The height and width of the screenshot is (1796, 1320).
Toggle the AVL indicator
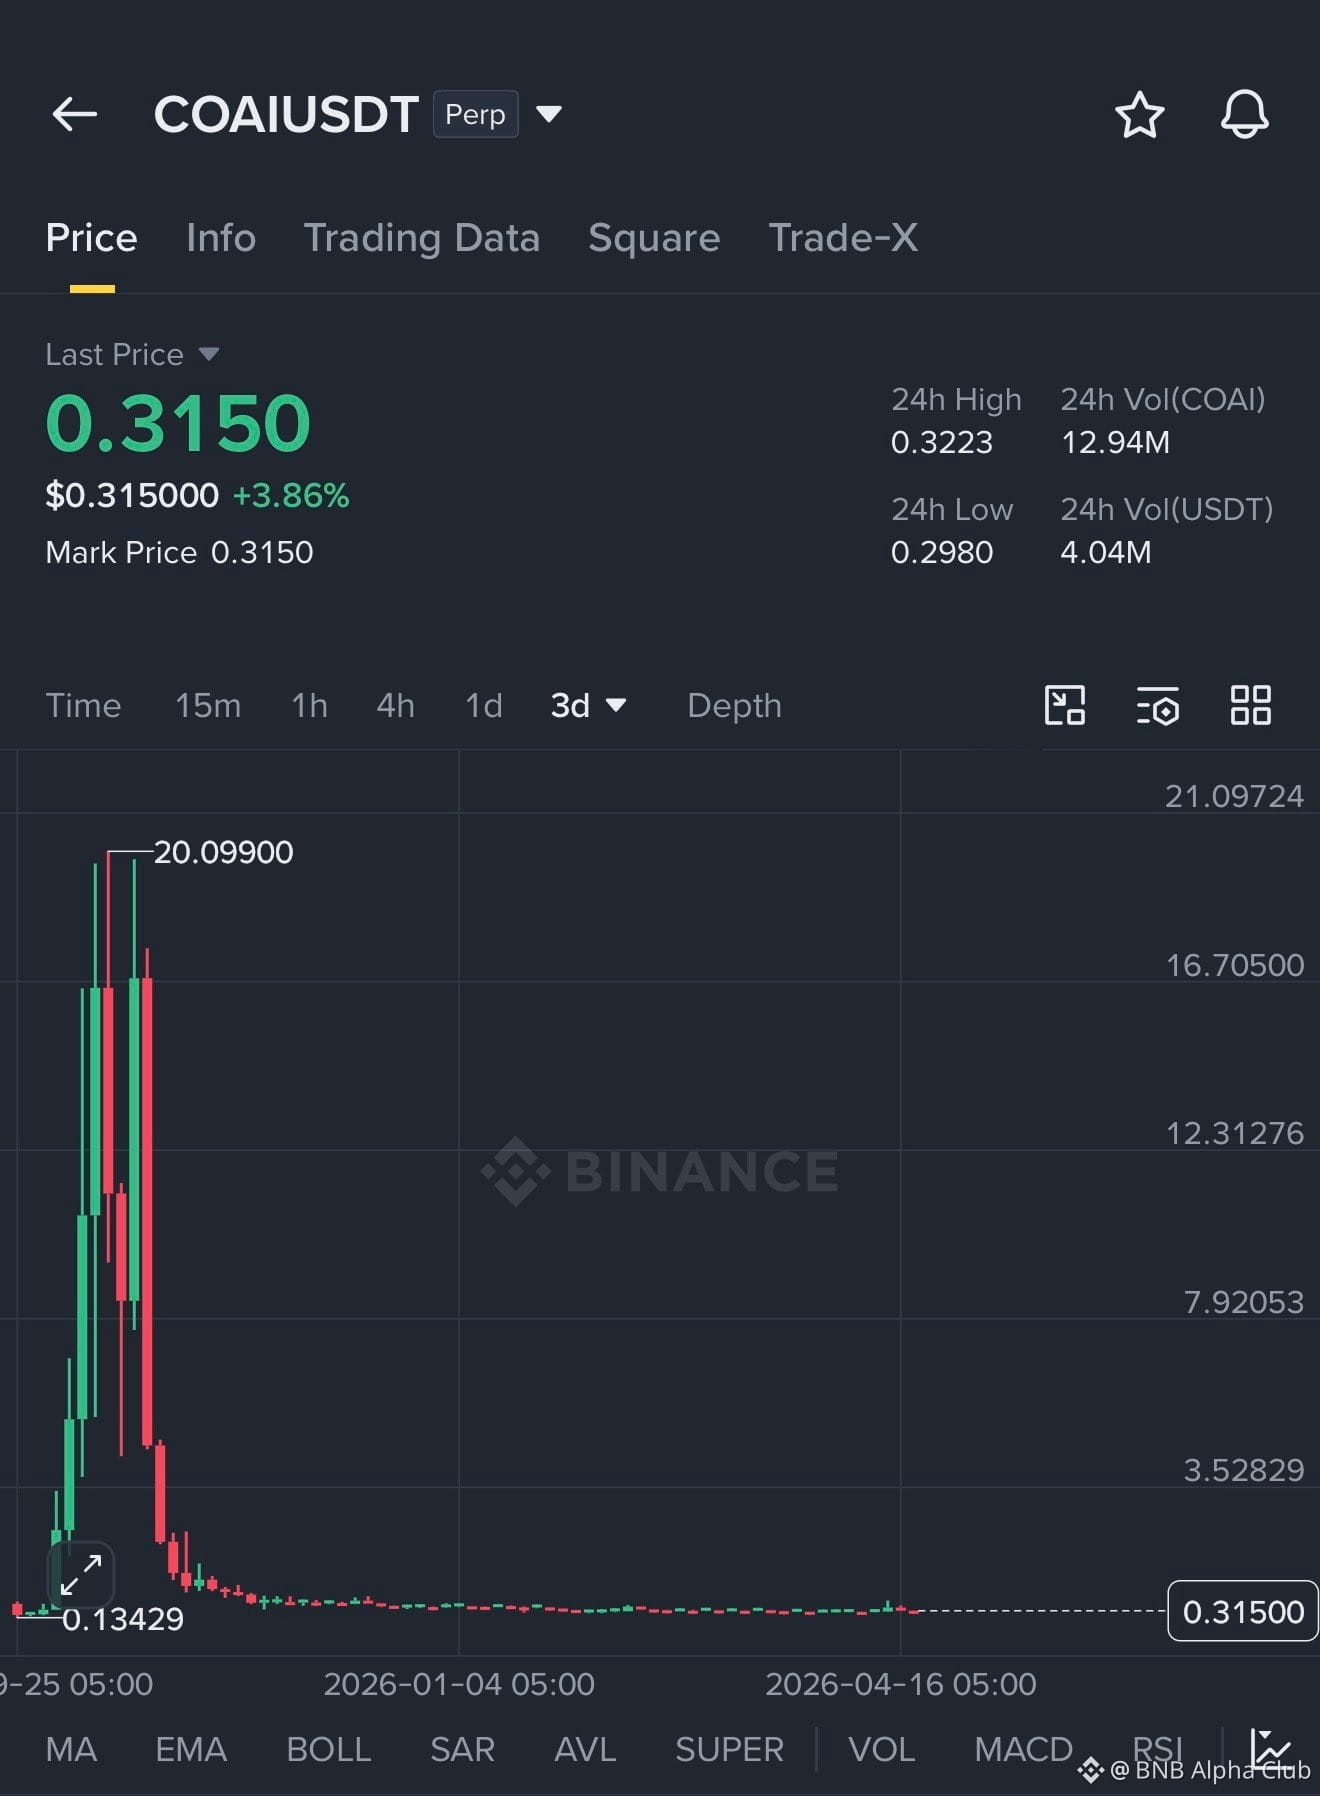(x=585, y=1749)
